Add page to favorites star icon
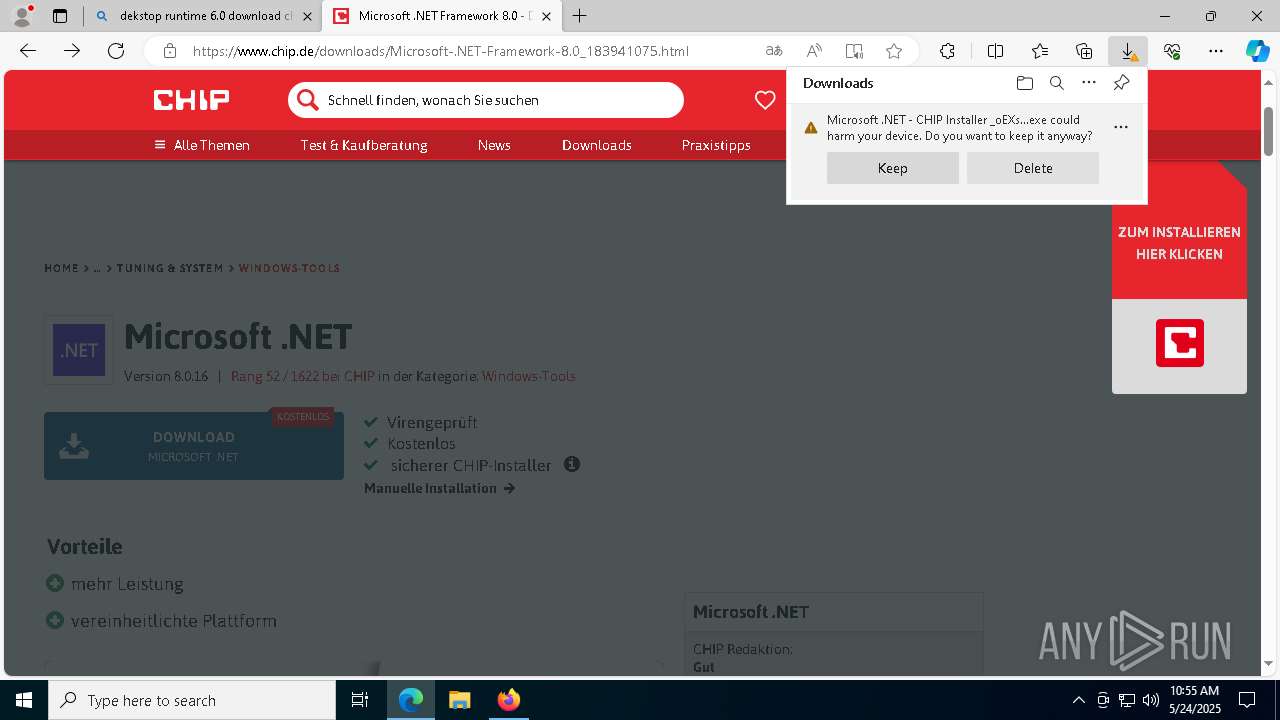Image resolution: width=1280 pixels, height=720 pixels. click(894, 51)
